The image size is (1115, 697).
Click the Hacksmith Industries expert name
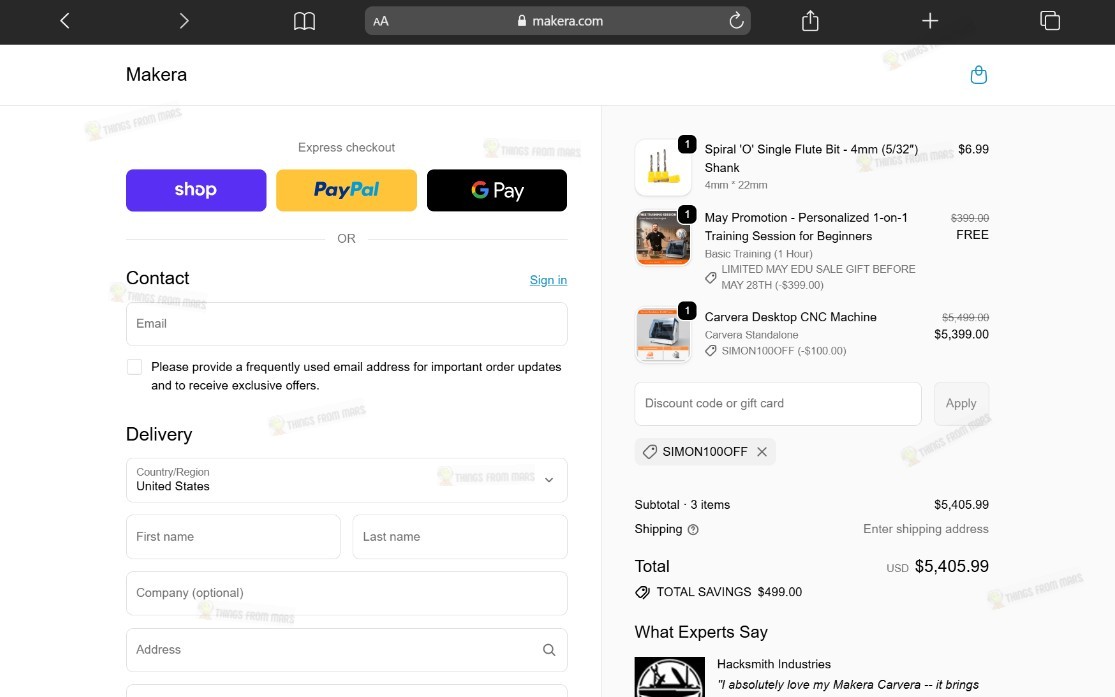pyautogui.click(x=774, y=664)
